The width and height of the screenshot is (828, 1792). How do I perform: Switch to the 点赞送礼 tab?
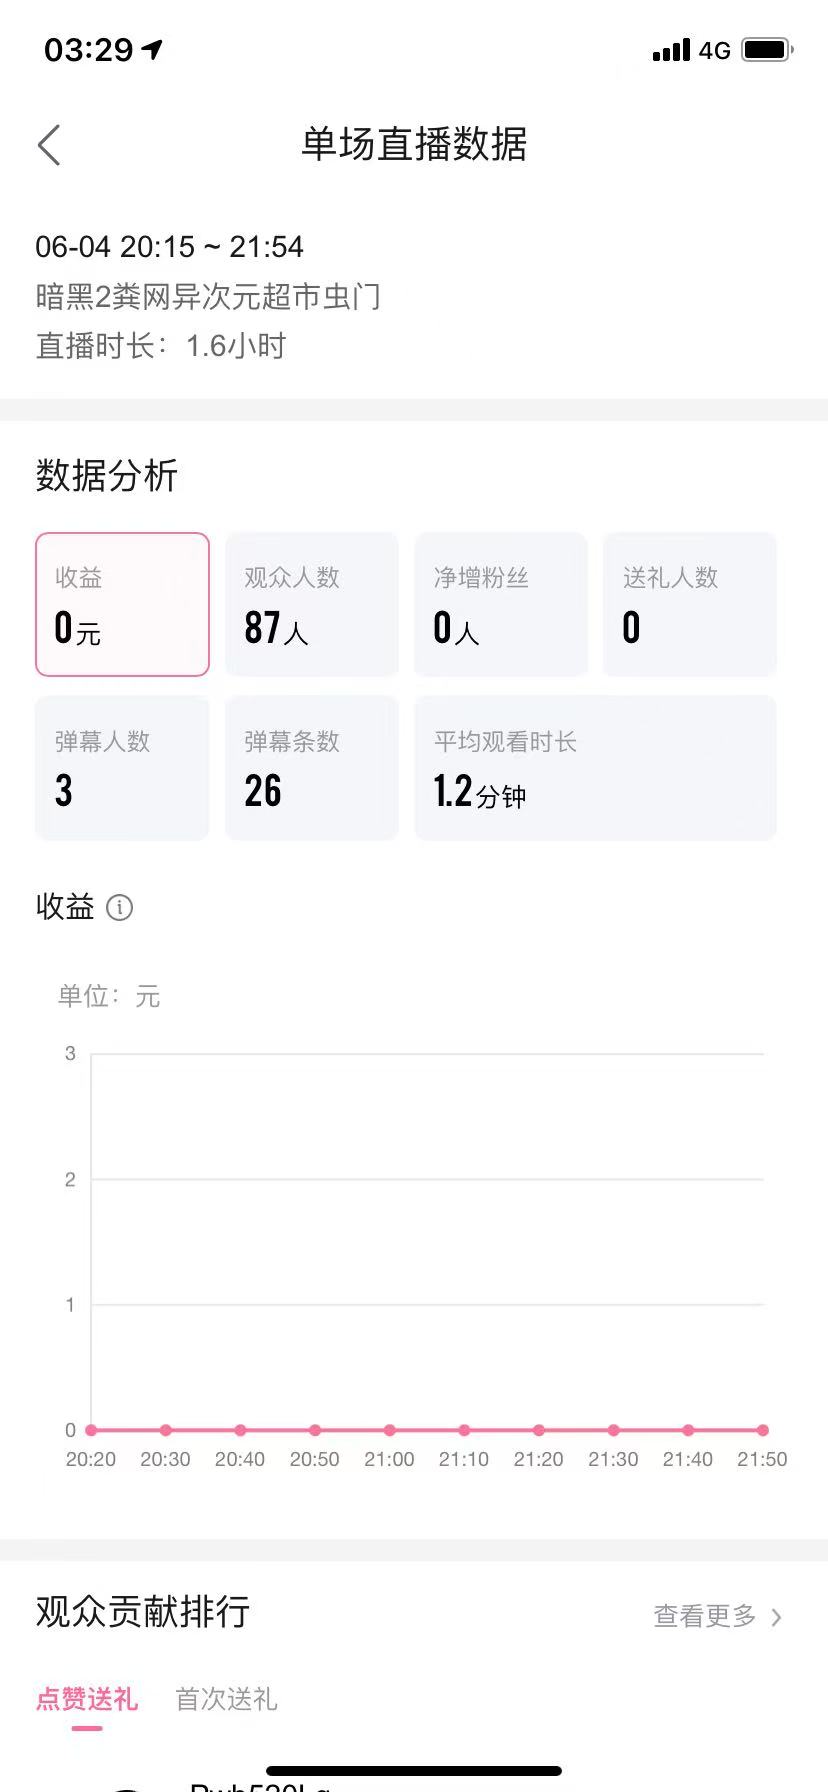point(87,1699)
